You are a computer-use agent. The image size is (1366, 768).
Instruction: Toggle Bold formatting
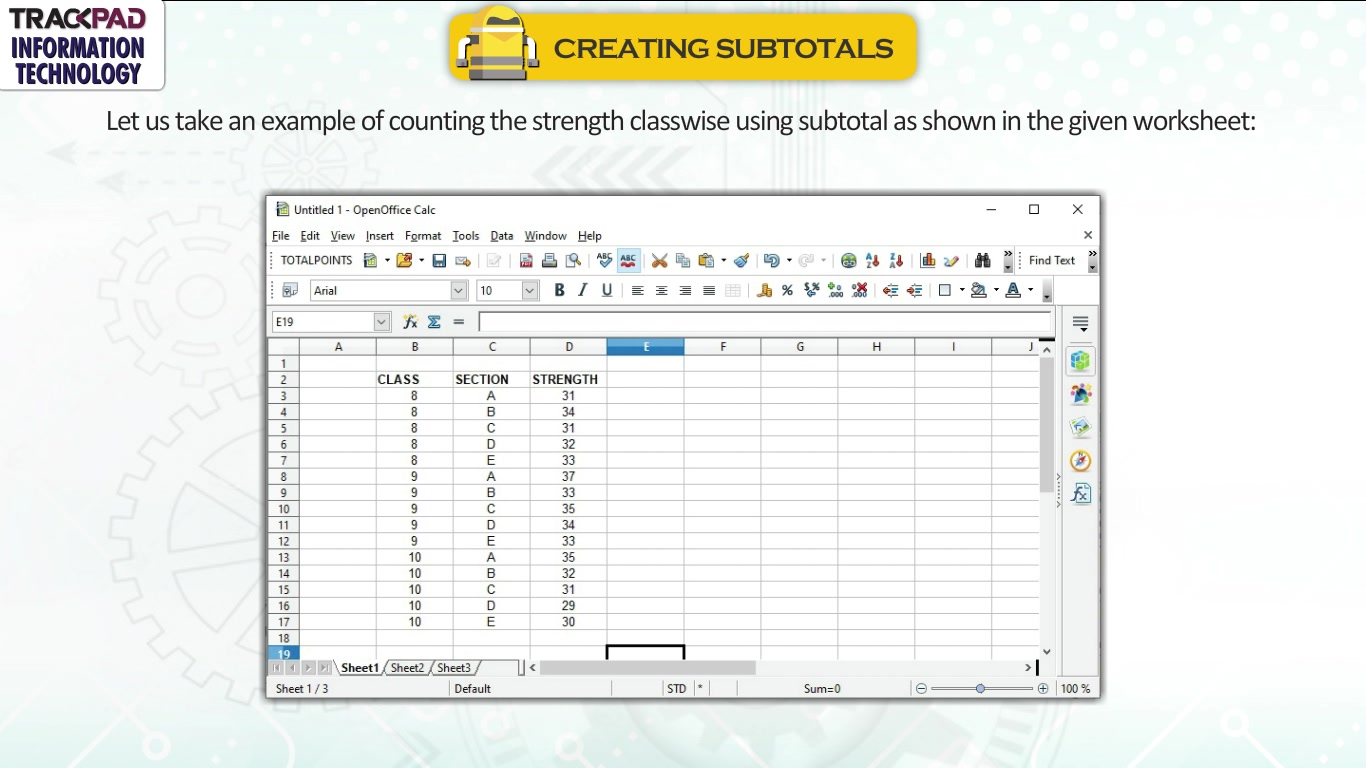point(559,290)
